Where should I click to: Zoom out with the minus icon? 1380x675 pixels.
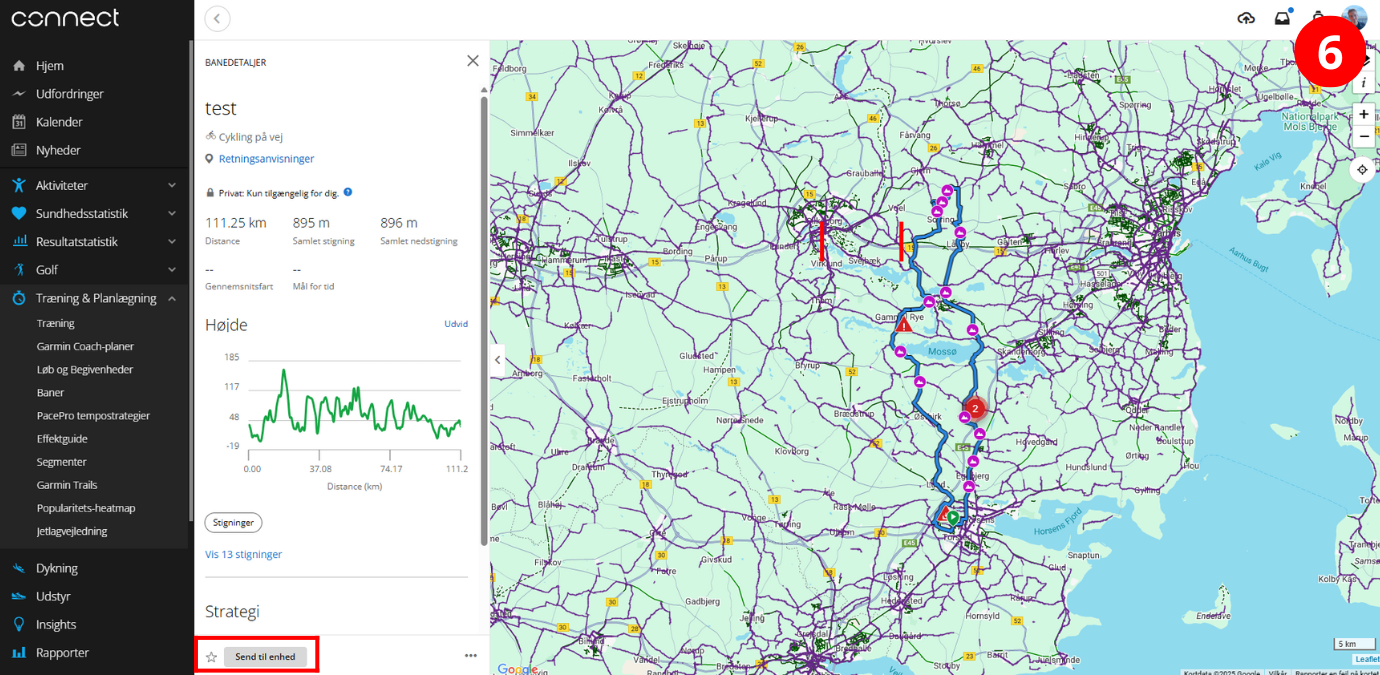click(x=1364, y=136)
